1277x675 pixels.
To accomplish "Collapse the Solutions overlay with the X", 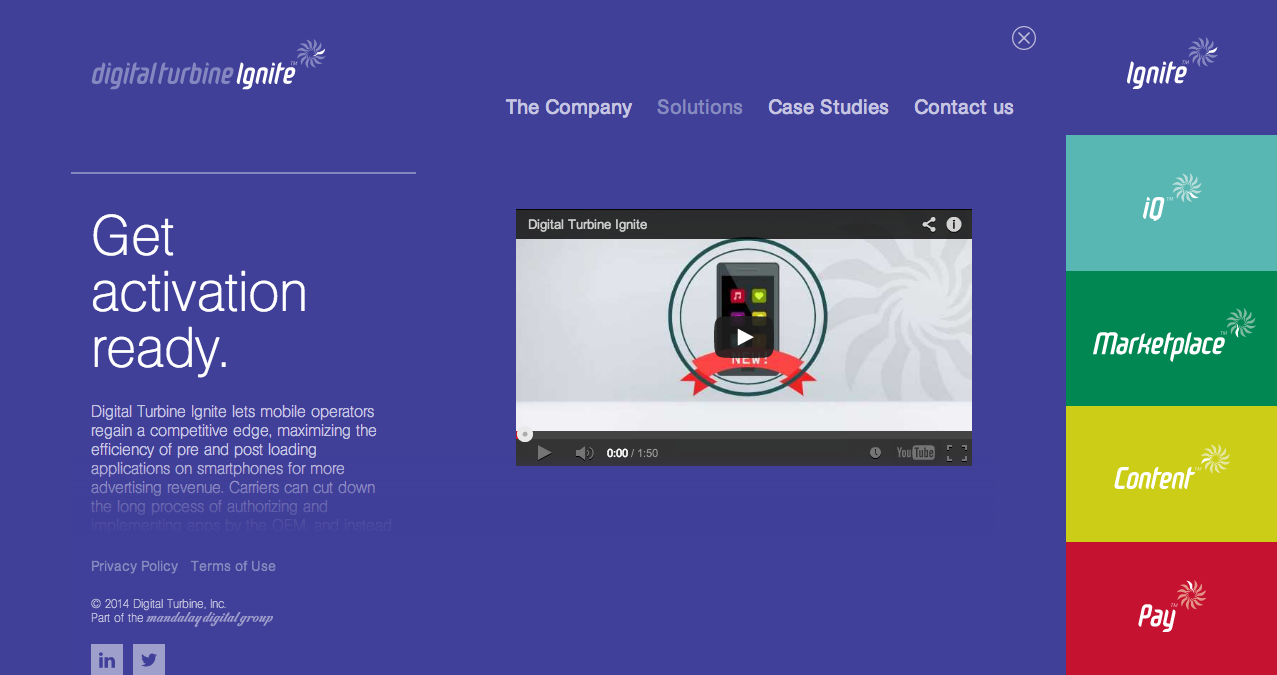I will [1023, 38].
